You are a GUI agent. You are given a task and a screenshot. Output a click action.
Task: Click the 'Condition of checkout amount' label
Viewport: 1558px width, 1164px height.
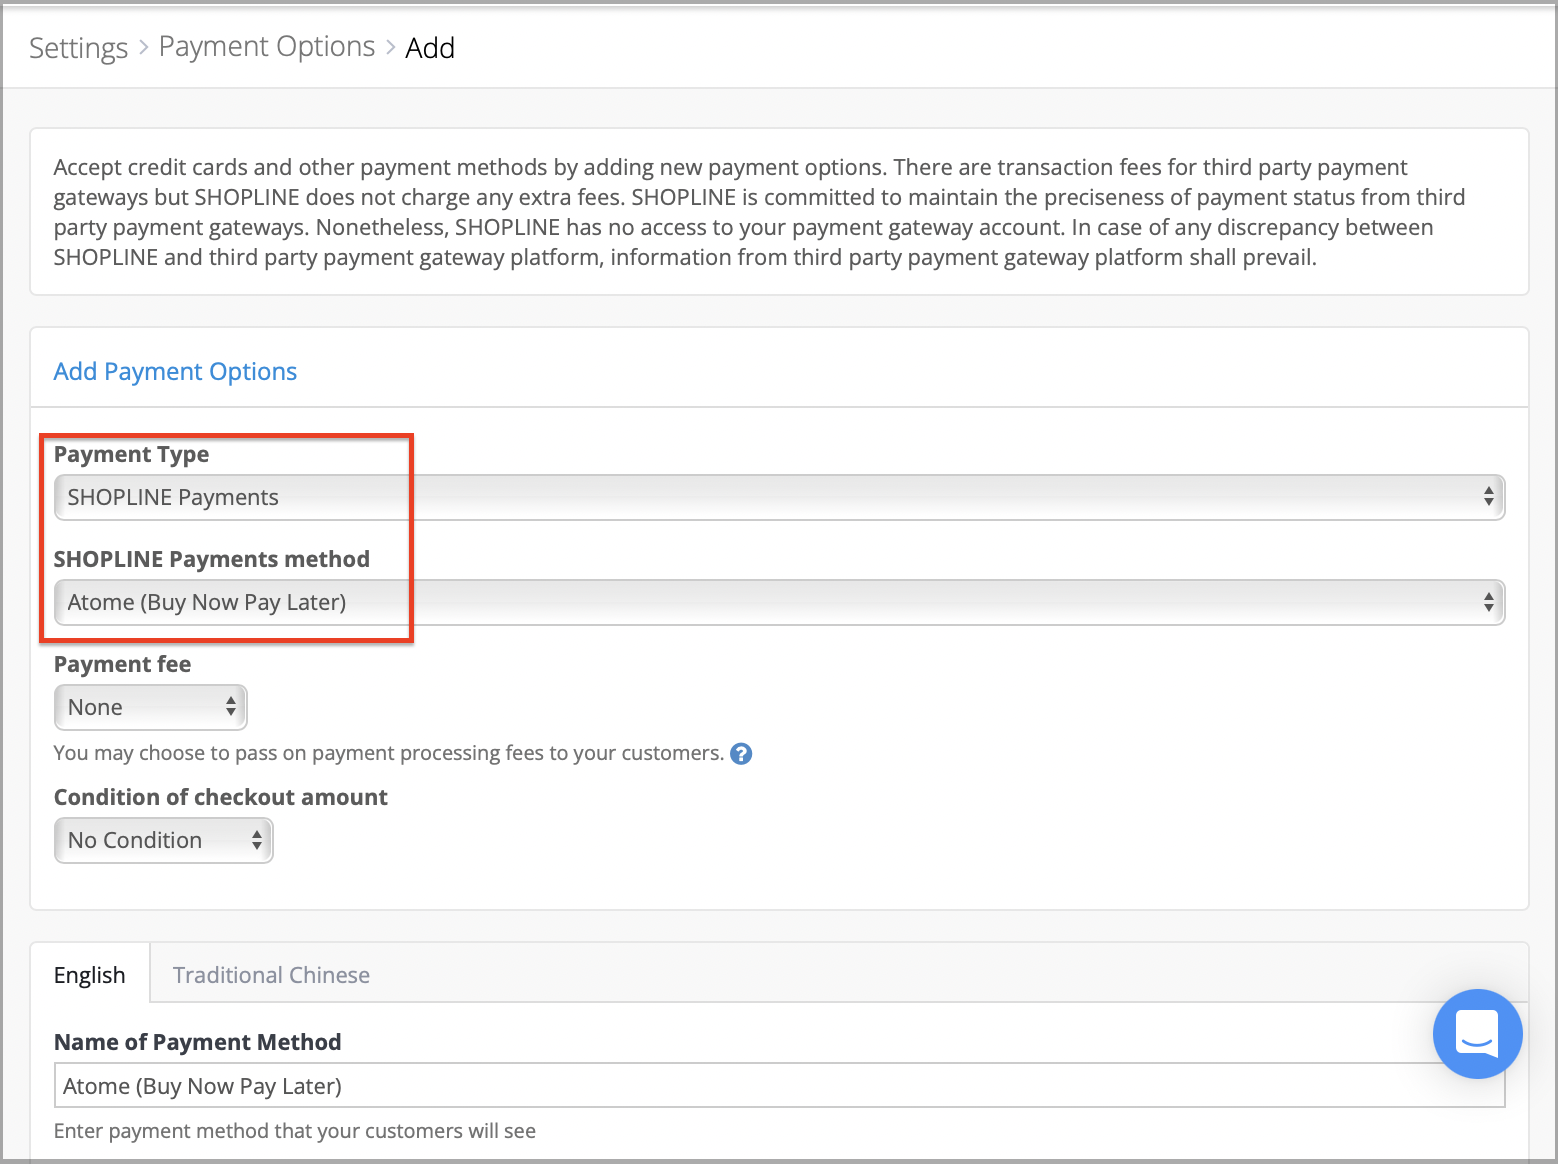[x=221, y=797]
